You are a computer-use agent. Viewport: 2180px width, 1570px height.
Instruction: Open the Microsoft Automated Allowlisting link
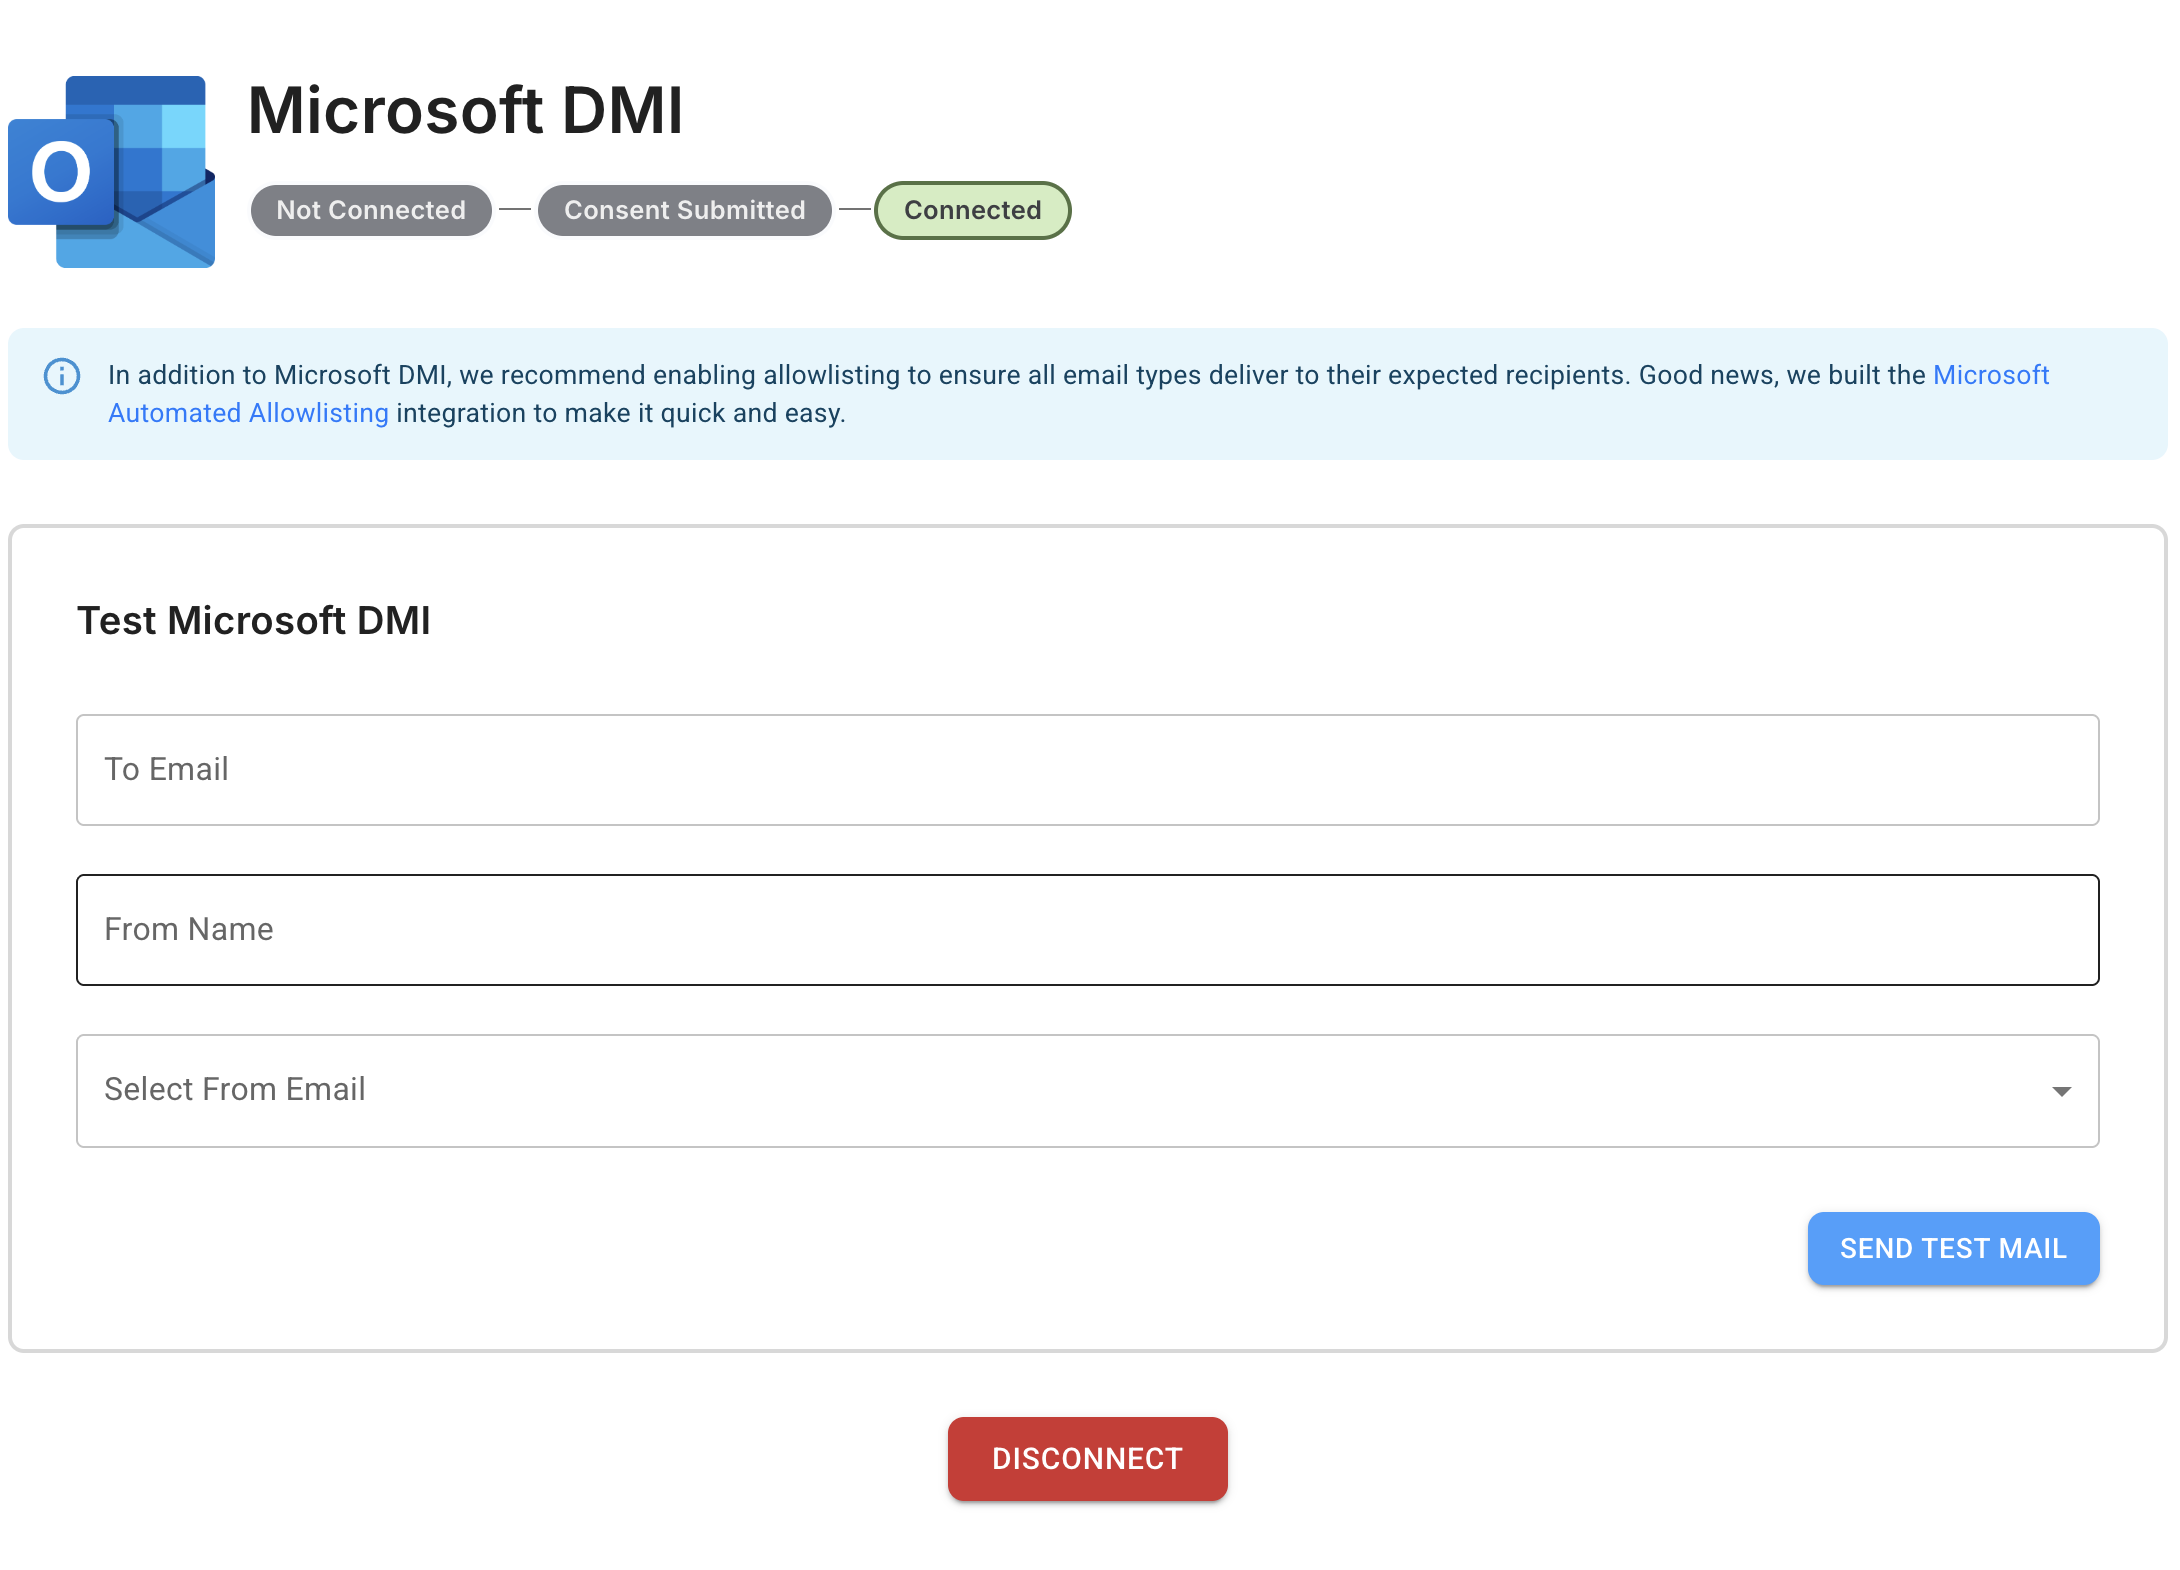(x=1990, y=375)
